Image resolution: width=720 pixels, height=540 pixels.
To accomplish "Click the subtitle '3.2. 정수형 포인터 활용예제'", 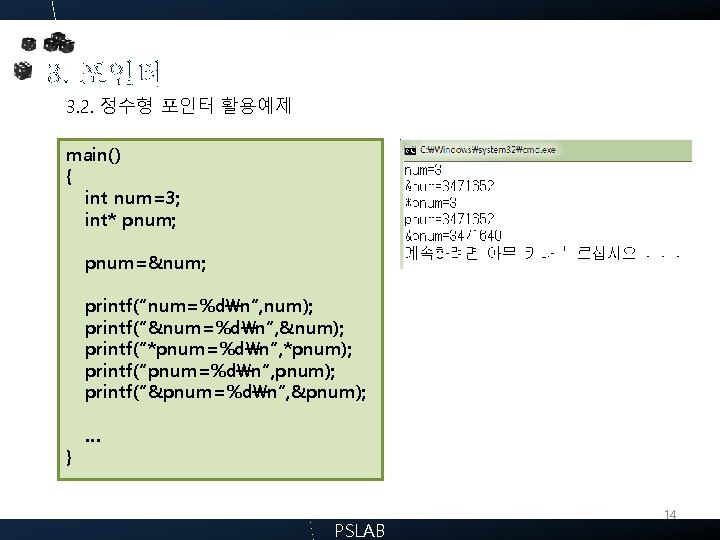I will coord(179,106).
